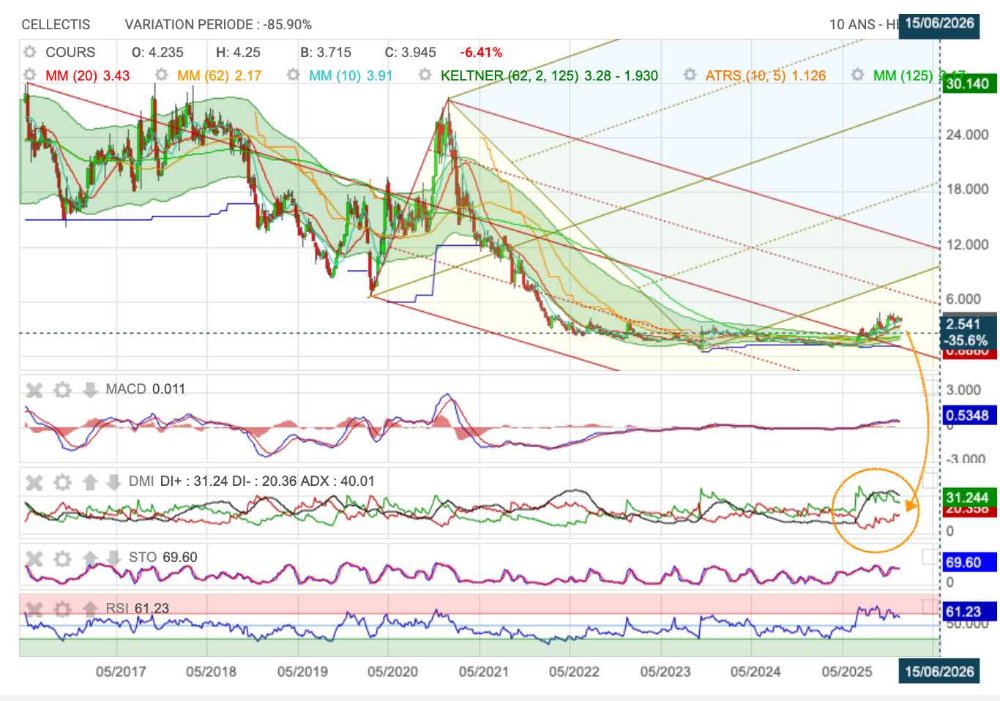Remove the STO indicator panel

[34, 559]
